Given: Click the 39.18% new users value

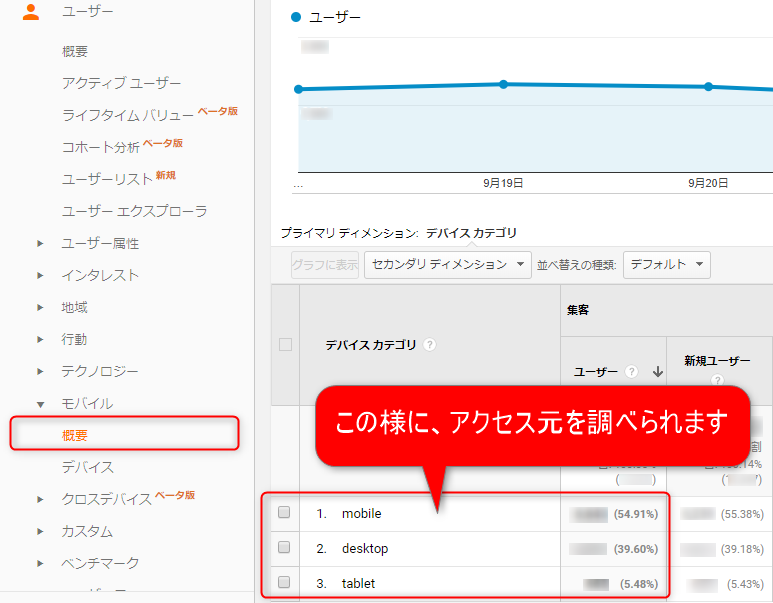Looking at the screenshot, I should (x=742, y=549).
